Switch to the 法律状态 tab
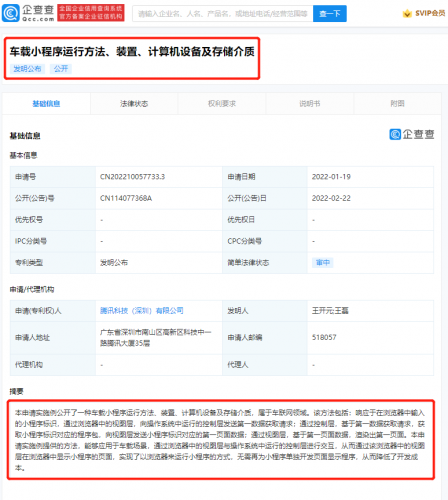The width and height of the screenshot is (448, 500). click(134, 104)
